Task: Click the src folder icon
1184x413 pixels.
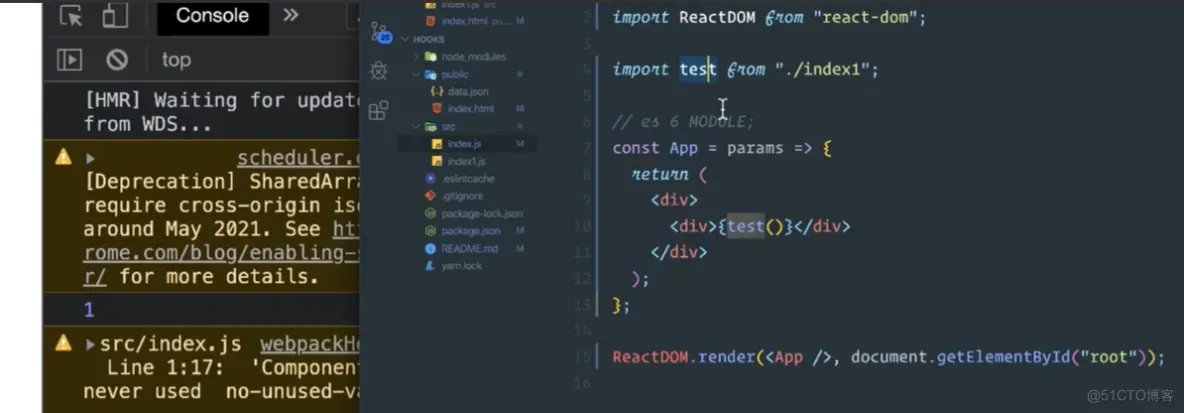Action: click(x=430, y=127)
